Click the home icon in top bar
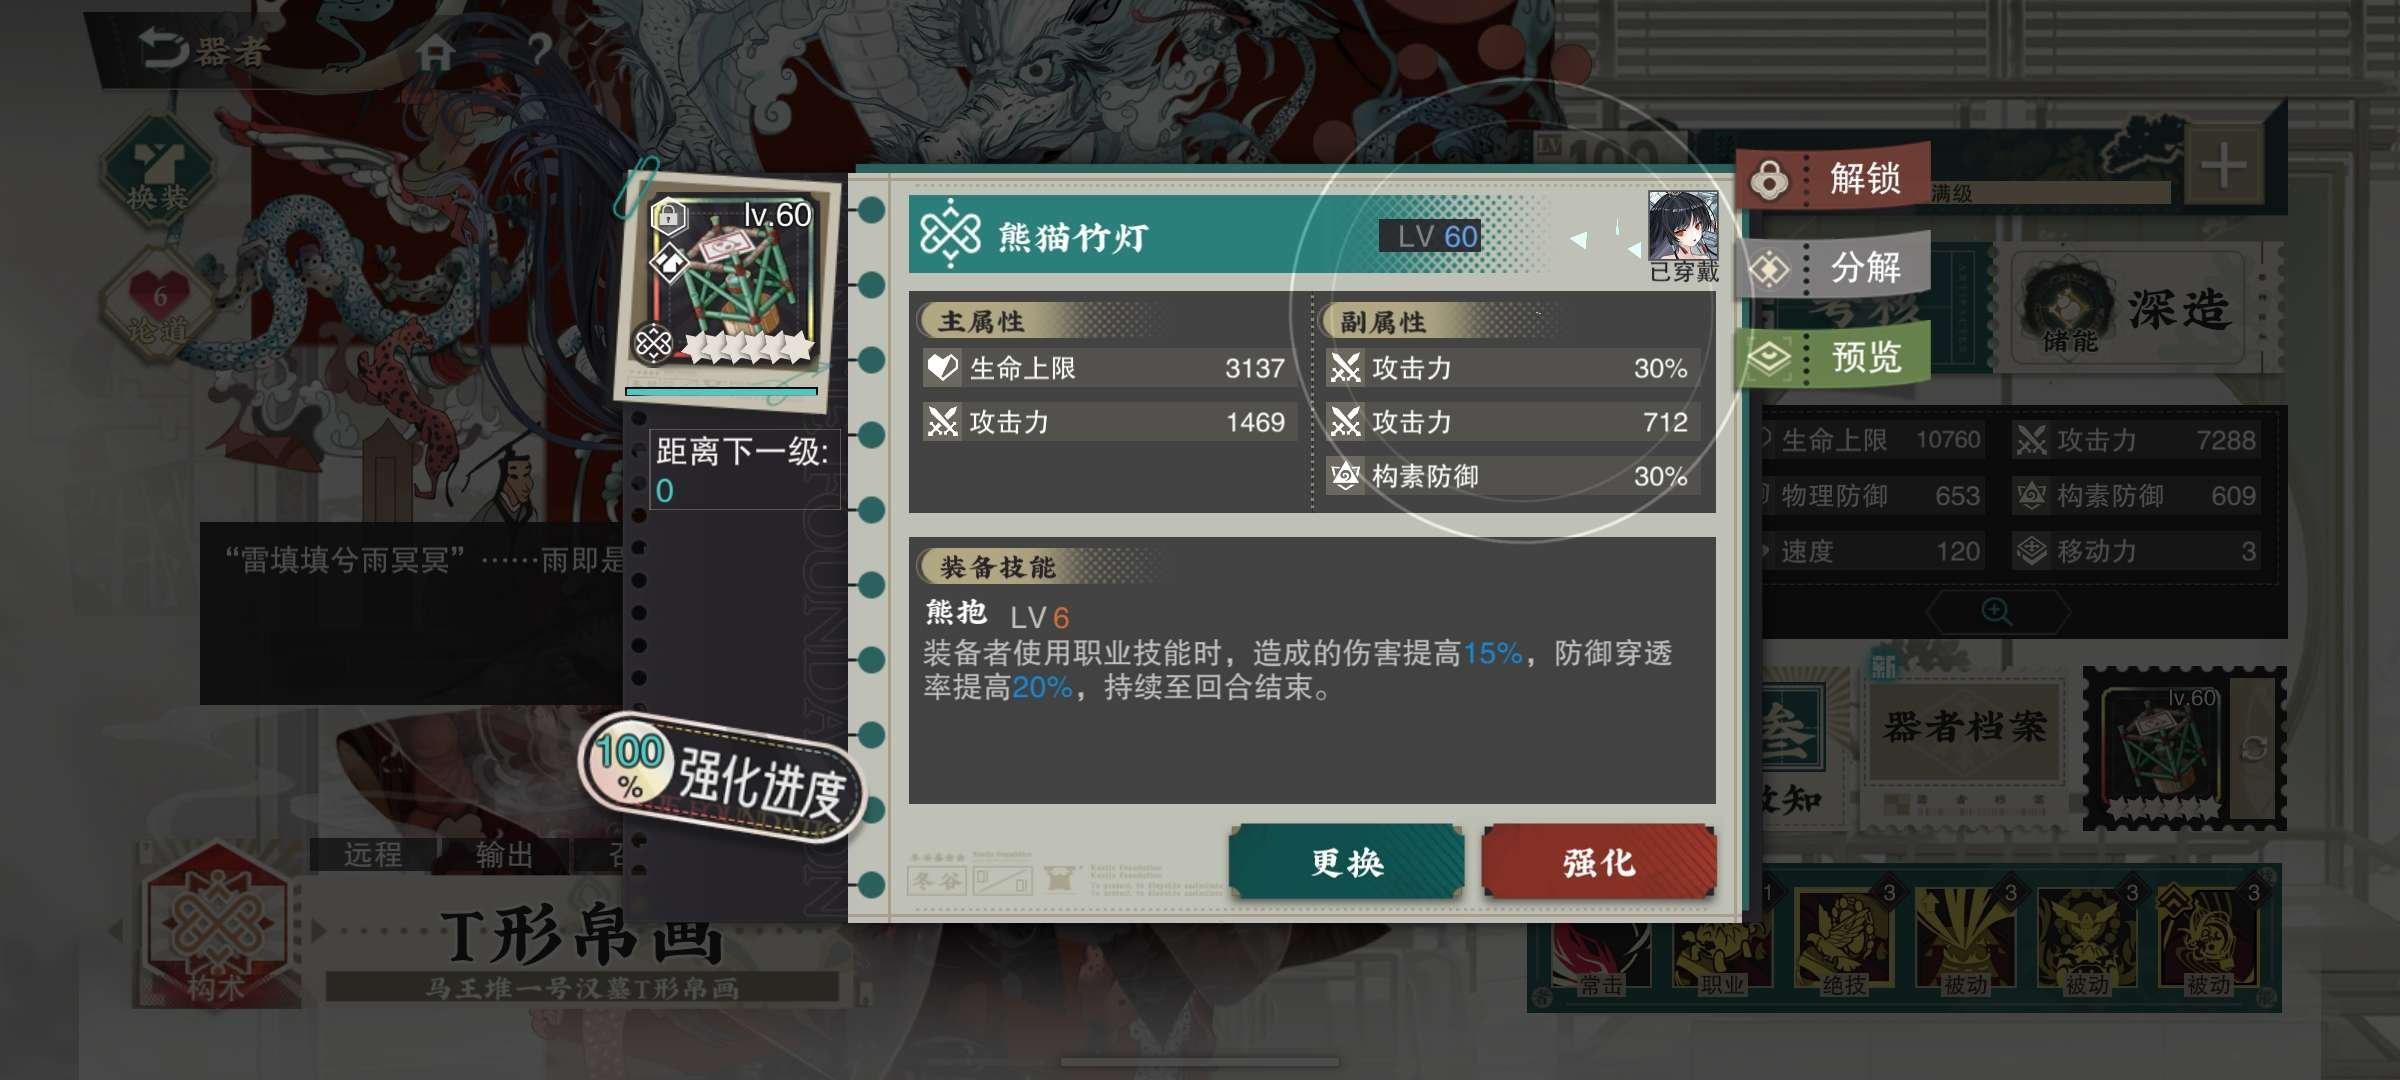Image resolution: width=2400 pixels, height=1080 pixels. (436, 52)
